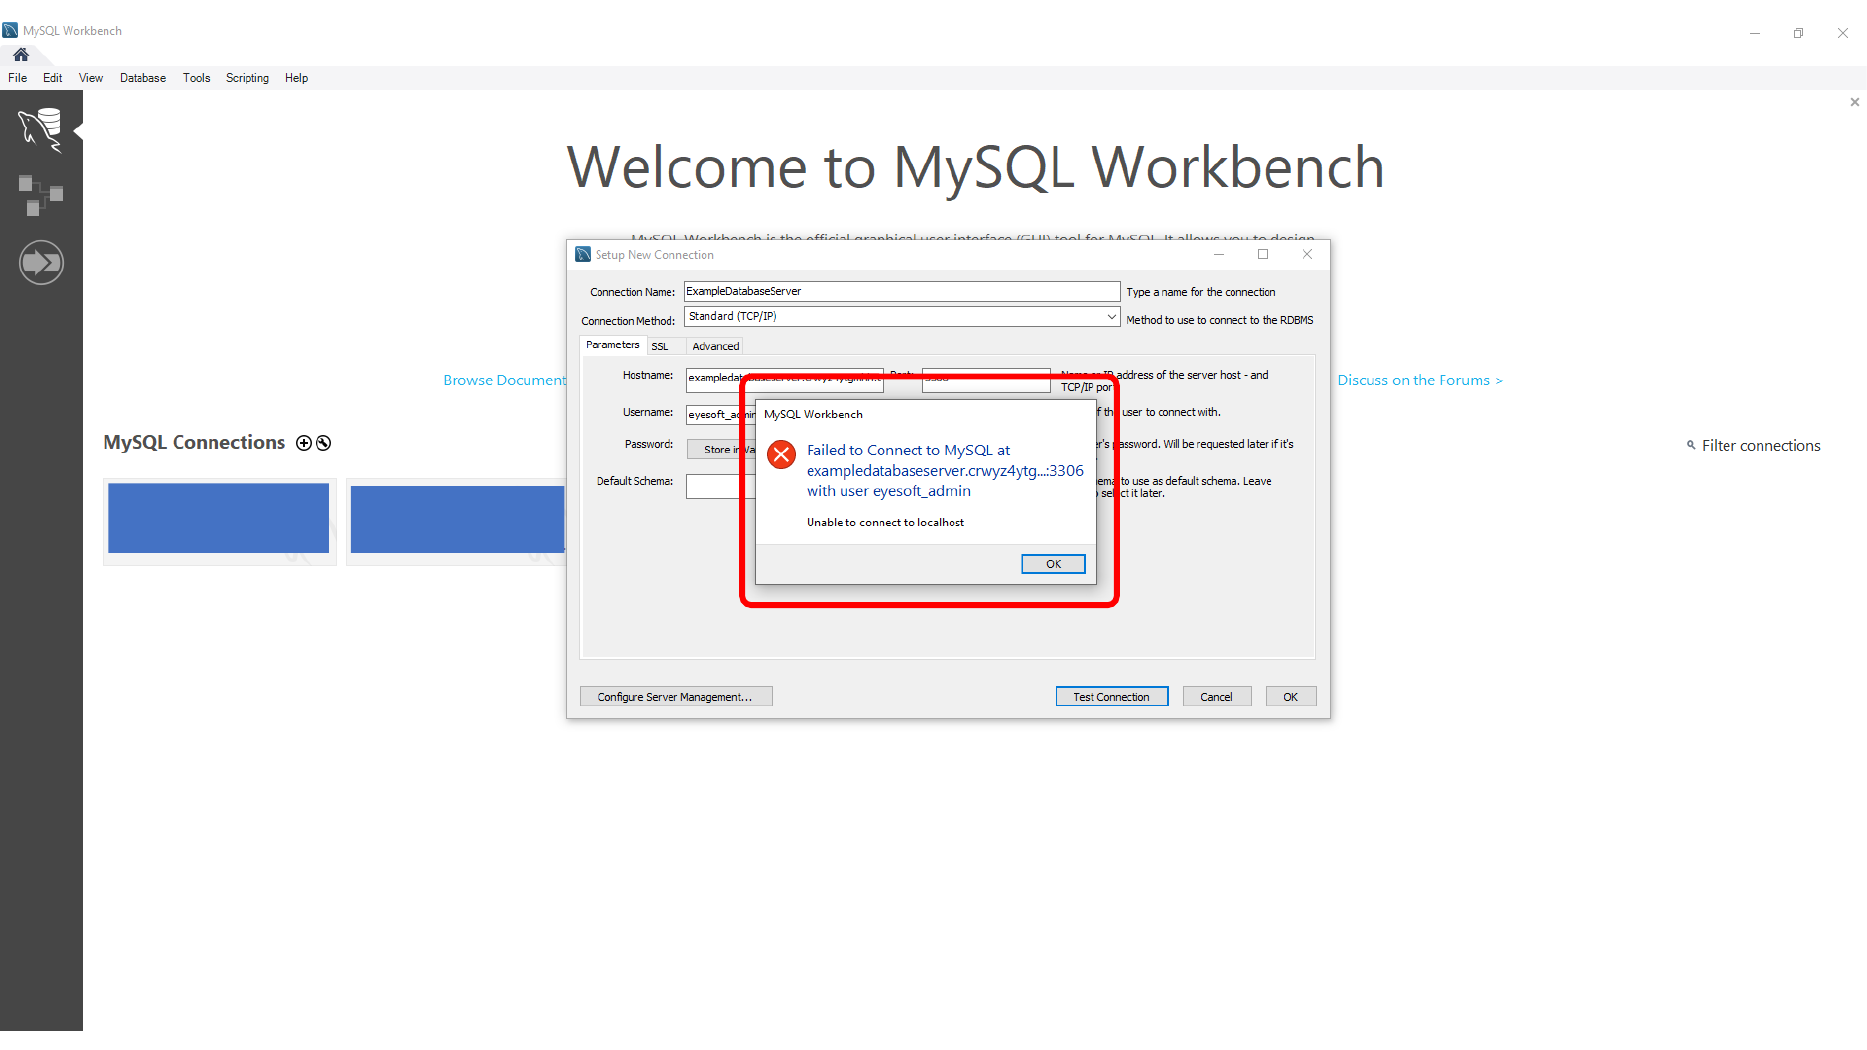Screen dimensions: 1867x1050
Task: Open the first blue connection tile
Action: [218, 518]
